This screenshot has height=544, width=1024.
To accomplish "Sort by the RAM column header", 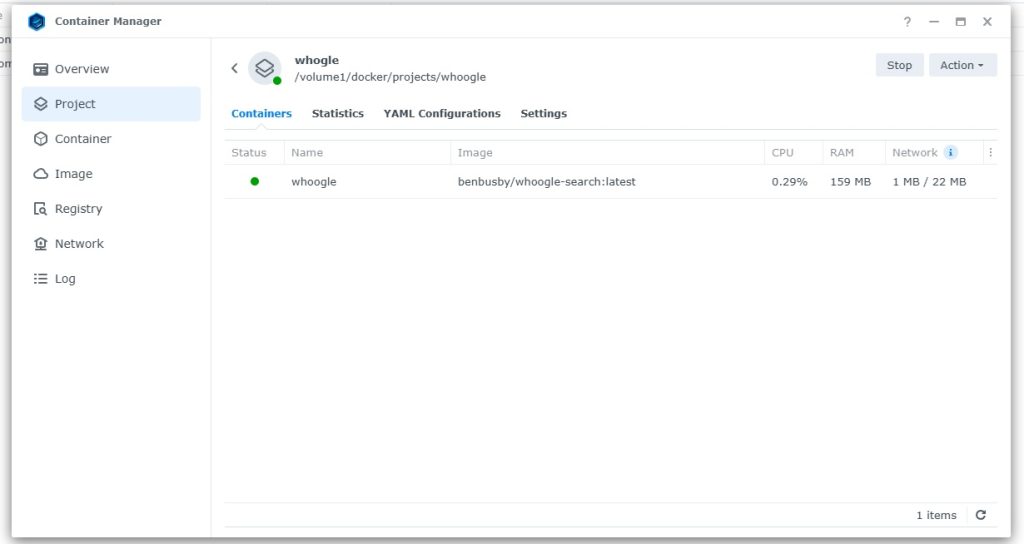I will tap(854, 153).
